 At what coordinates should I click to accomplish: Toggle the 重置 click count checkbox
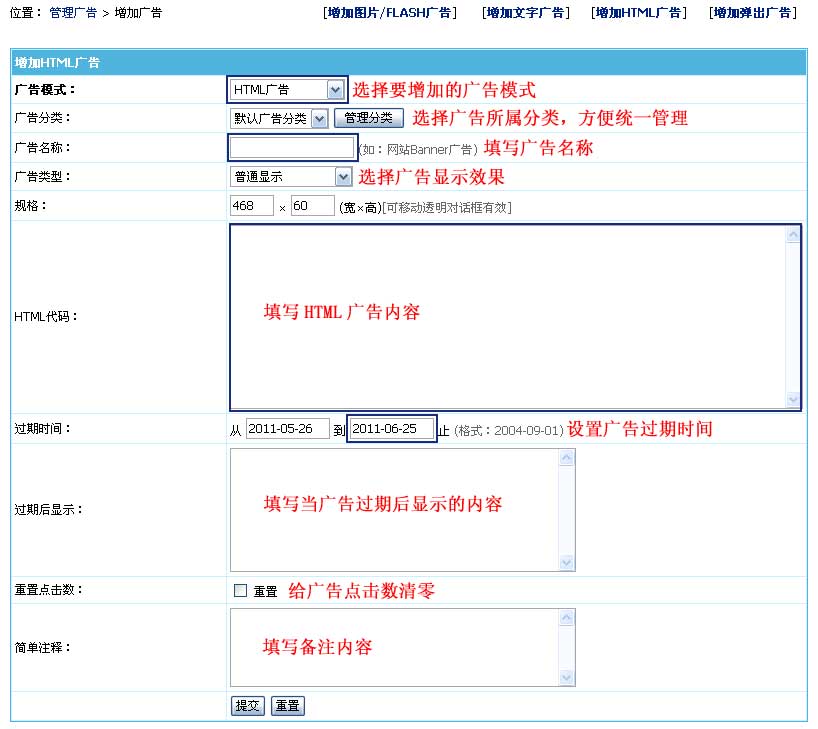tap(240, 591)
